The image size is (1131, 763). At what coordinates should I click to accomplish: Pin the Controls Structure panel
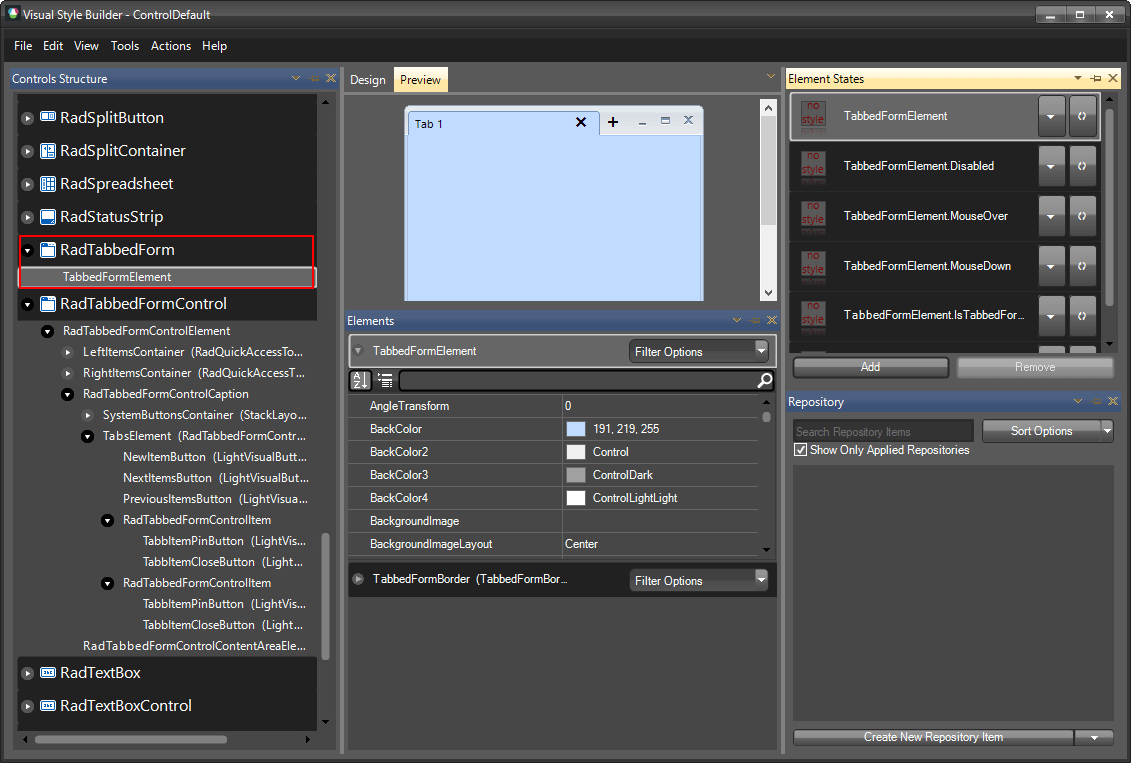314,78
